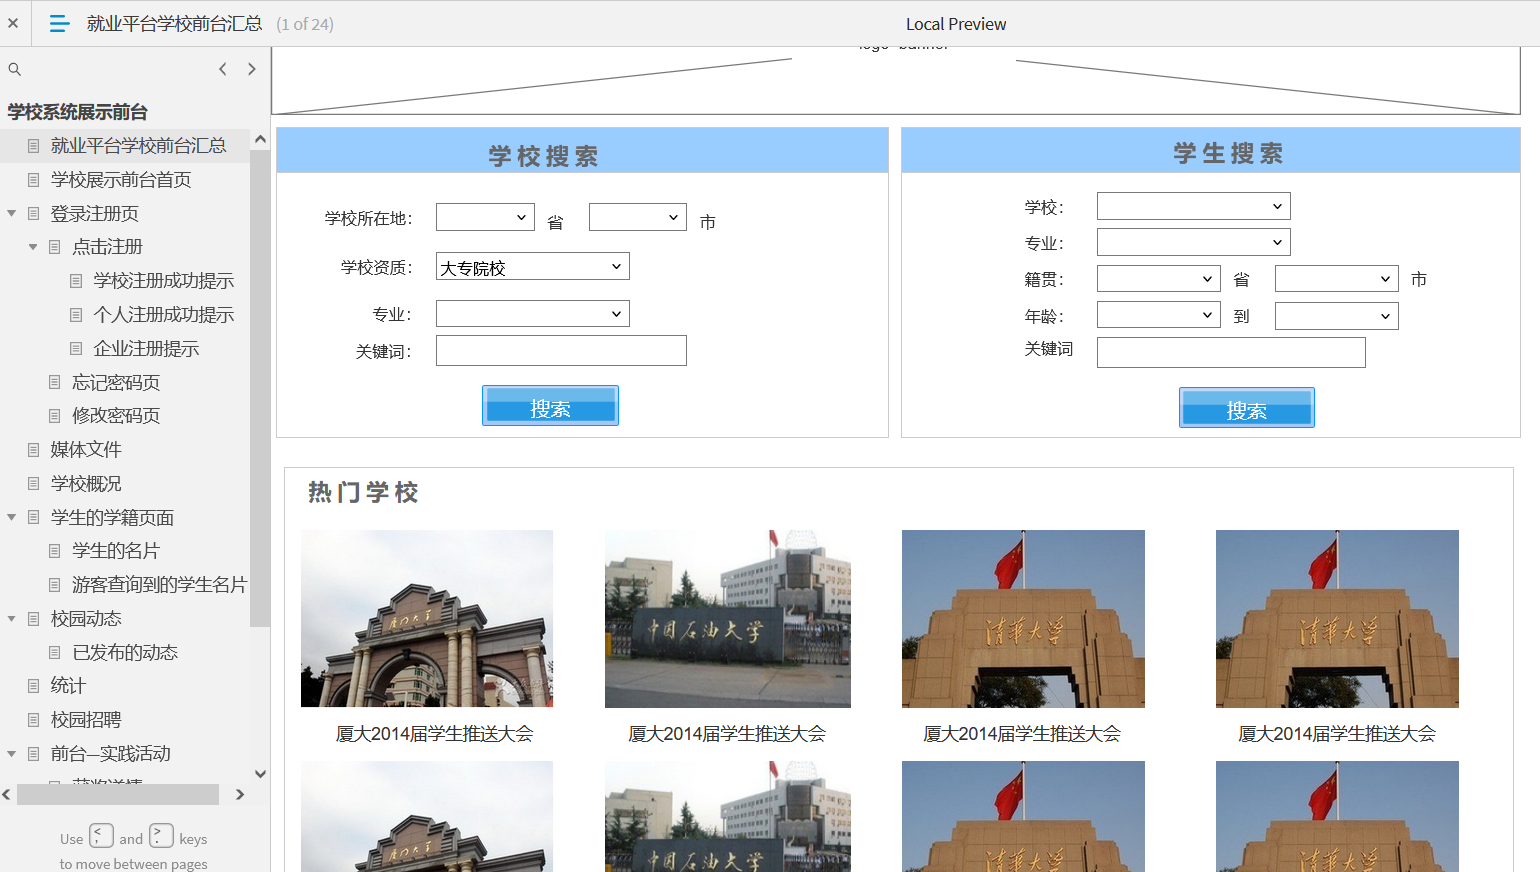Screen dimensions: 1540x872
Task: Click sitemap horizontal scroll right arrow
Action: coord(240,795)
